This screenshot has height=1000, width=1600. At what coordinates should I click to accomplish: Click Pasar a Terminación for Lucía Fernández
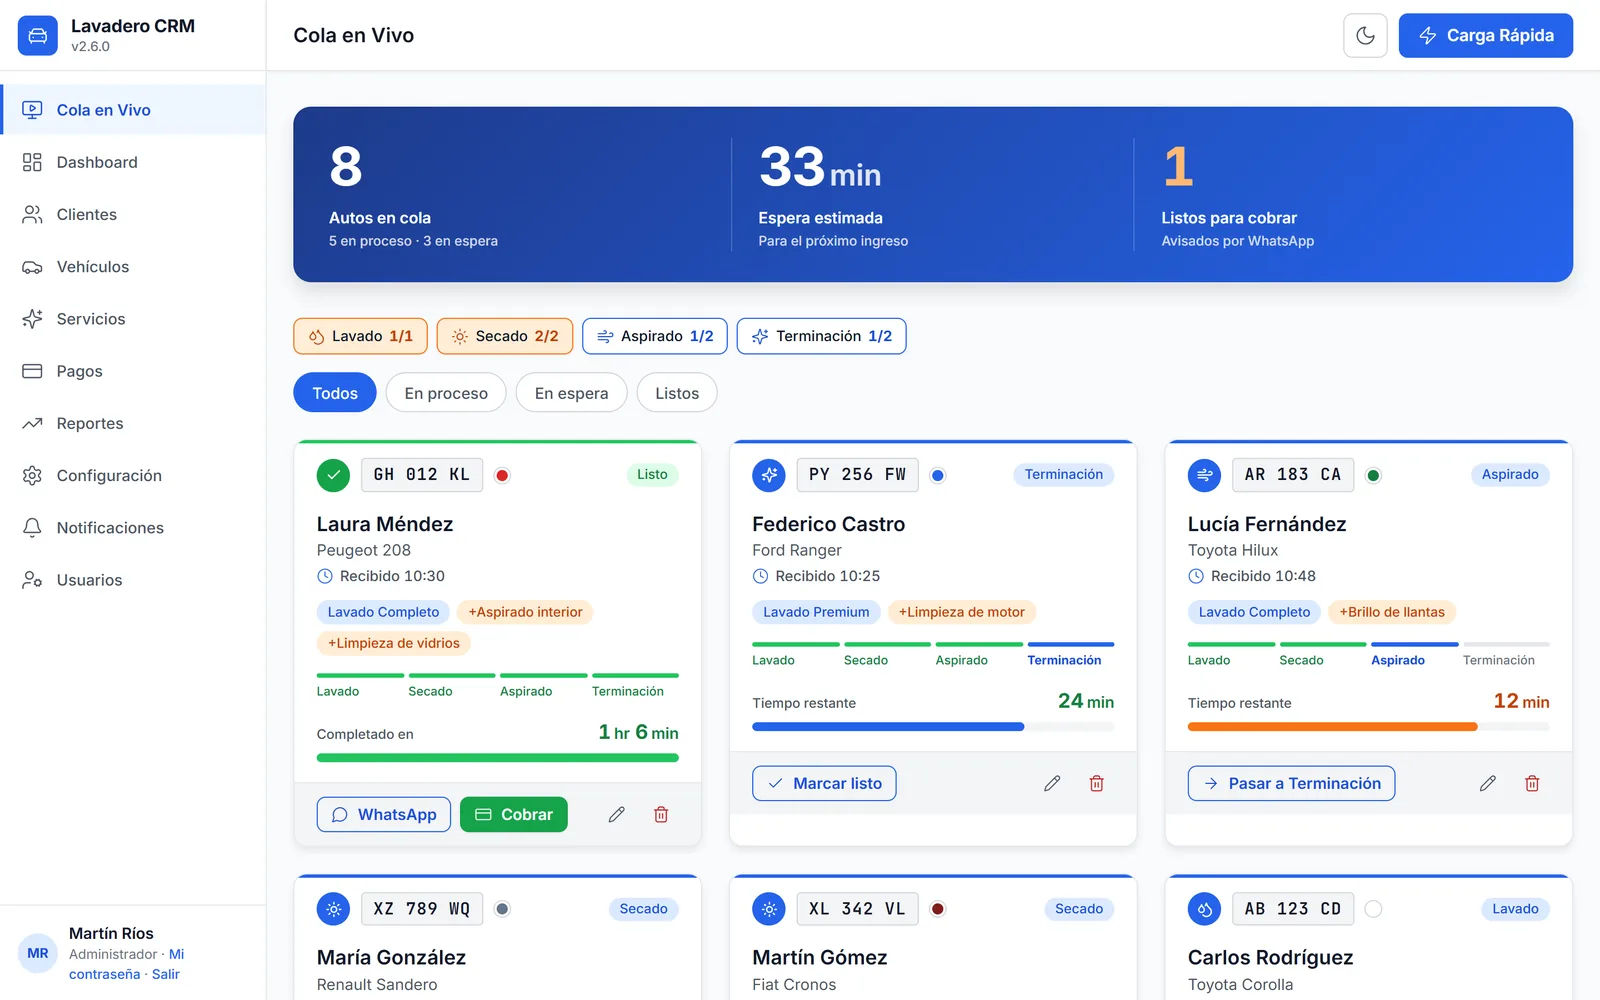tap(1291, 783)
